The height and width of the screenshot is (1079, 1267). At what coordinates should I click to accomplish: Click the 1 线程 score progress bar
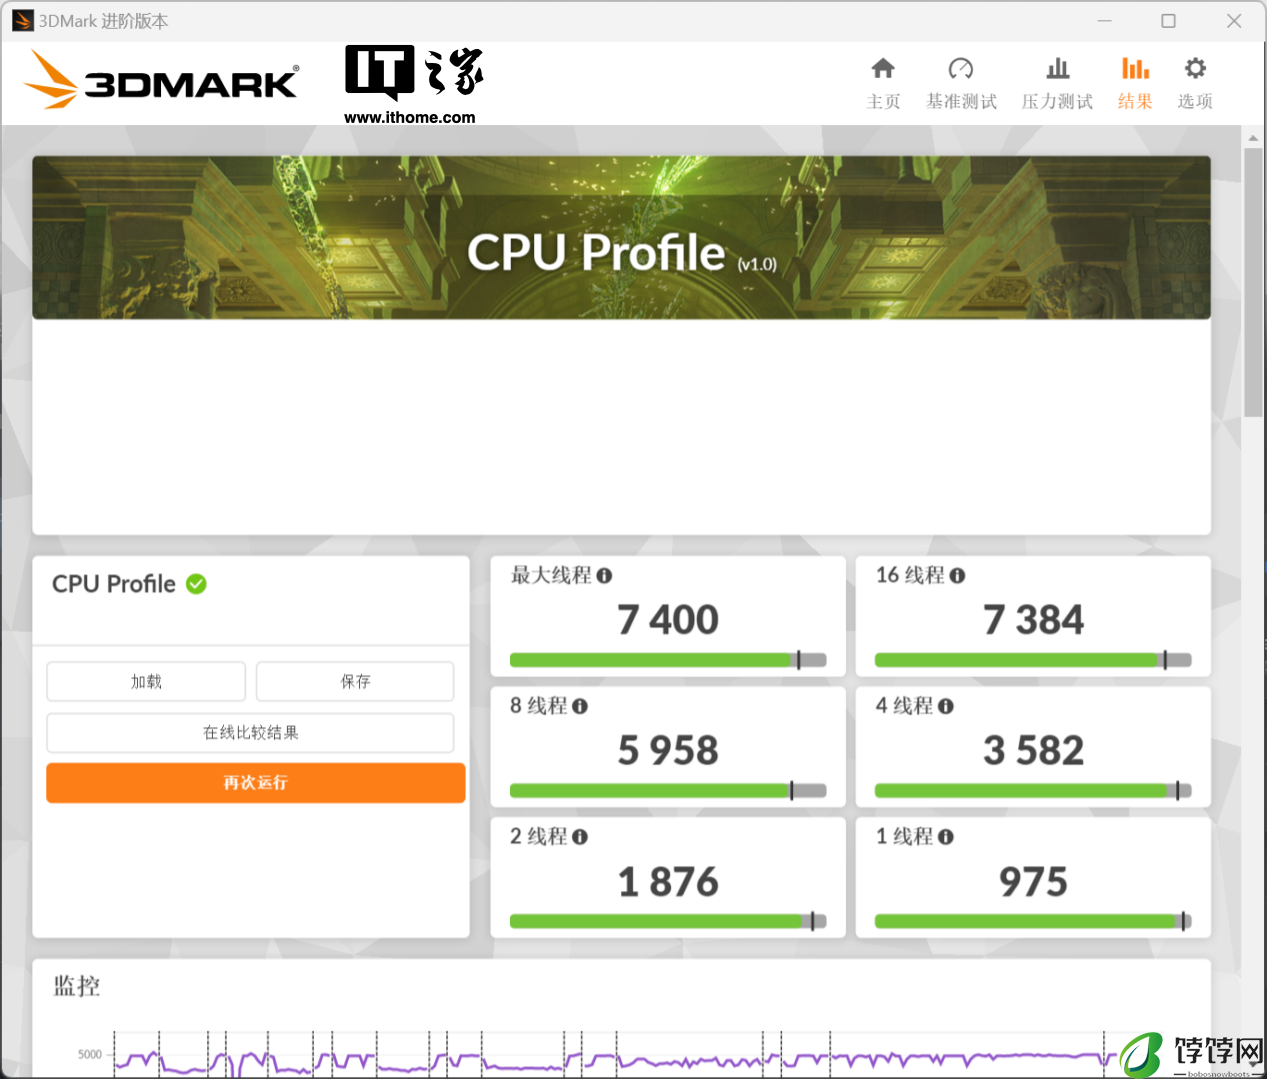pyautogui.click(x=1033, y=921)
